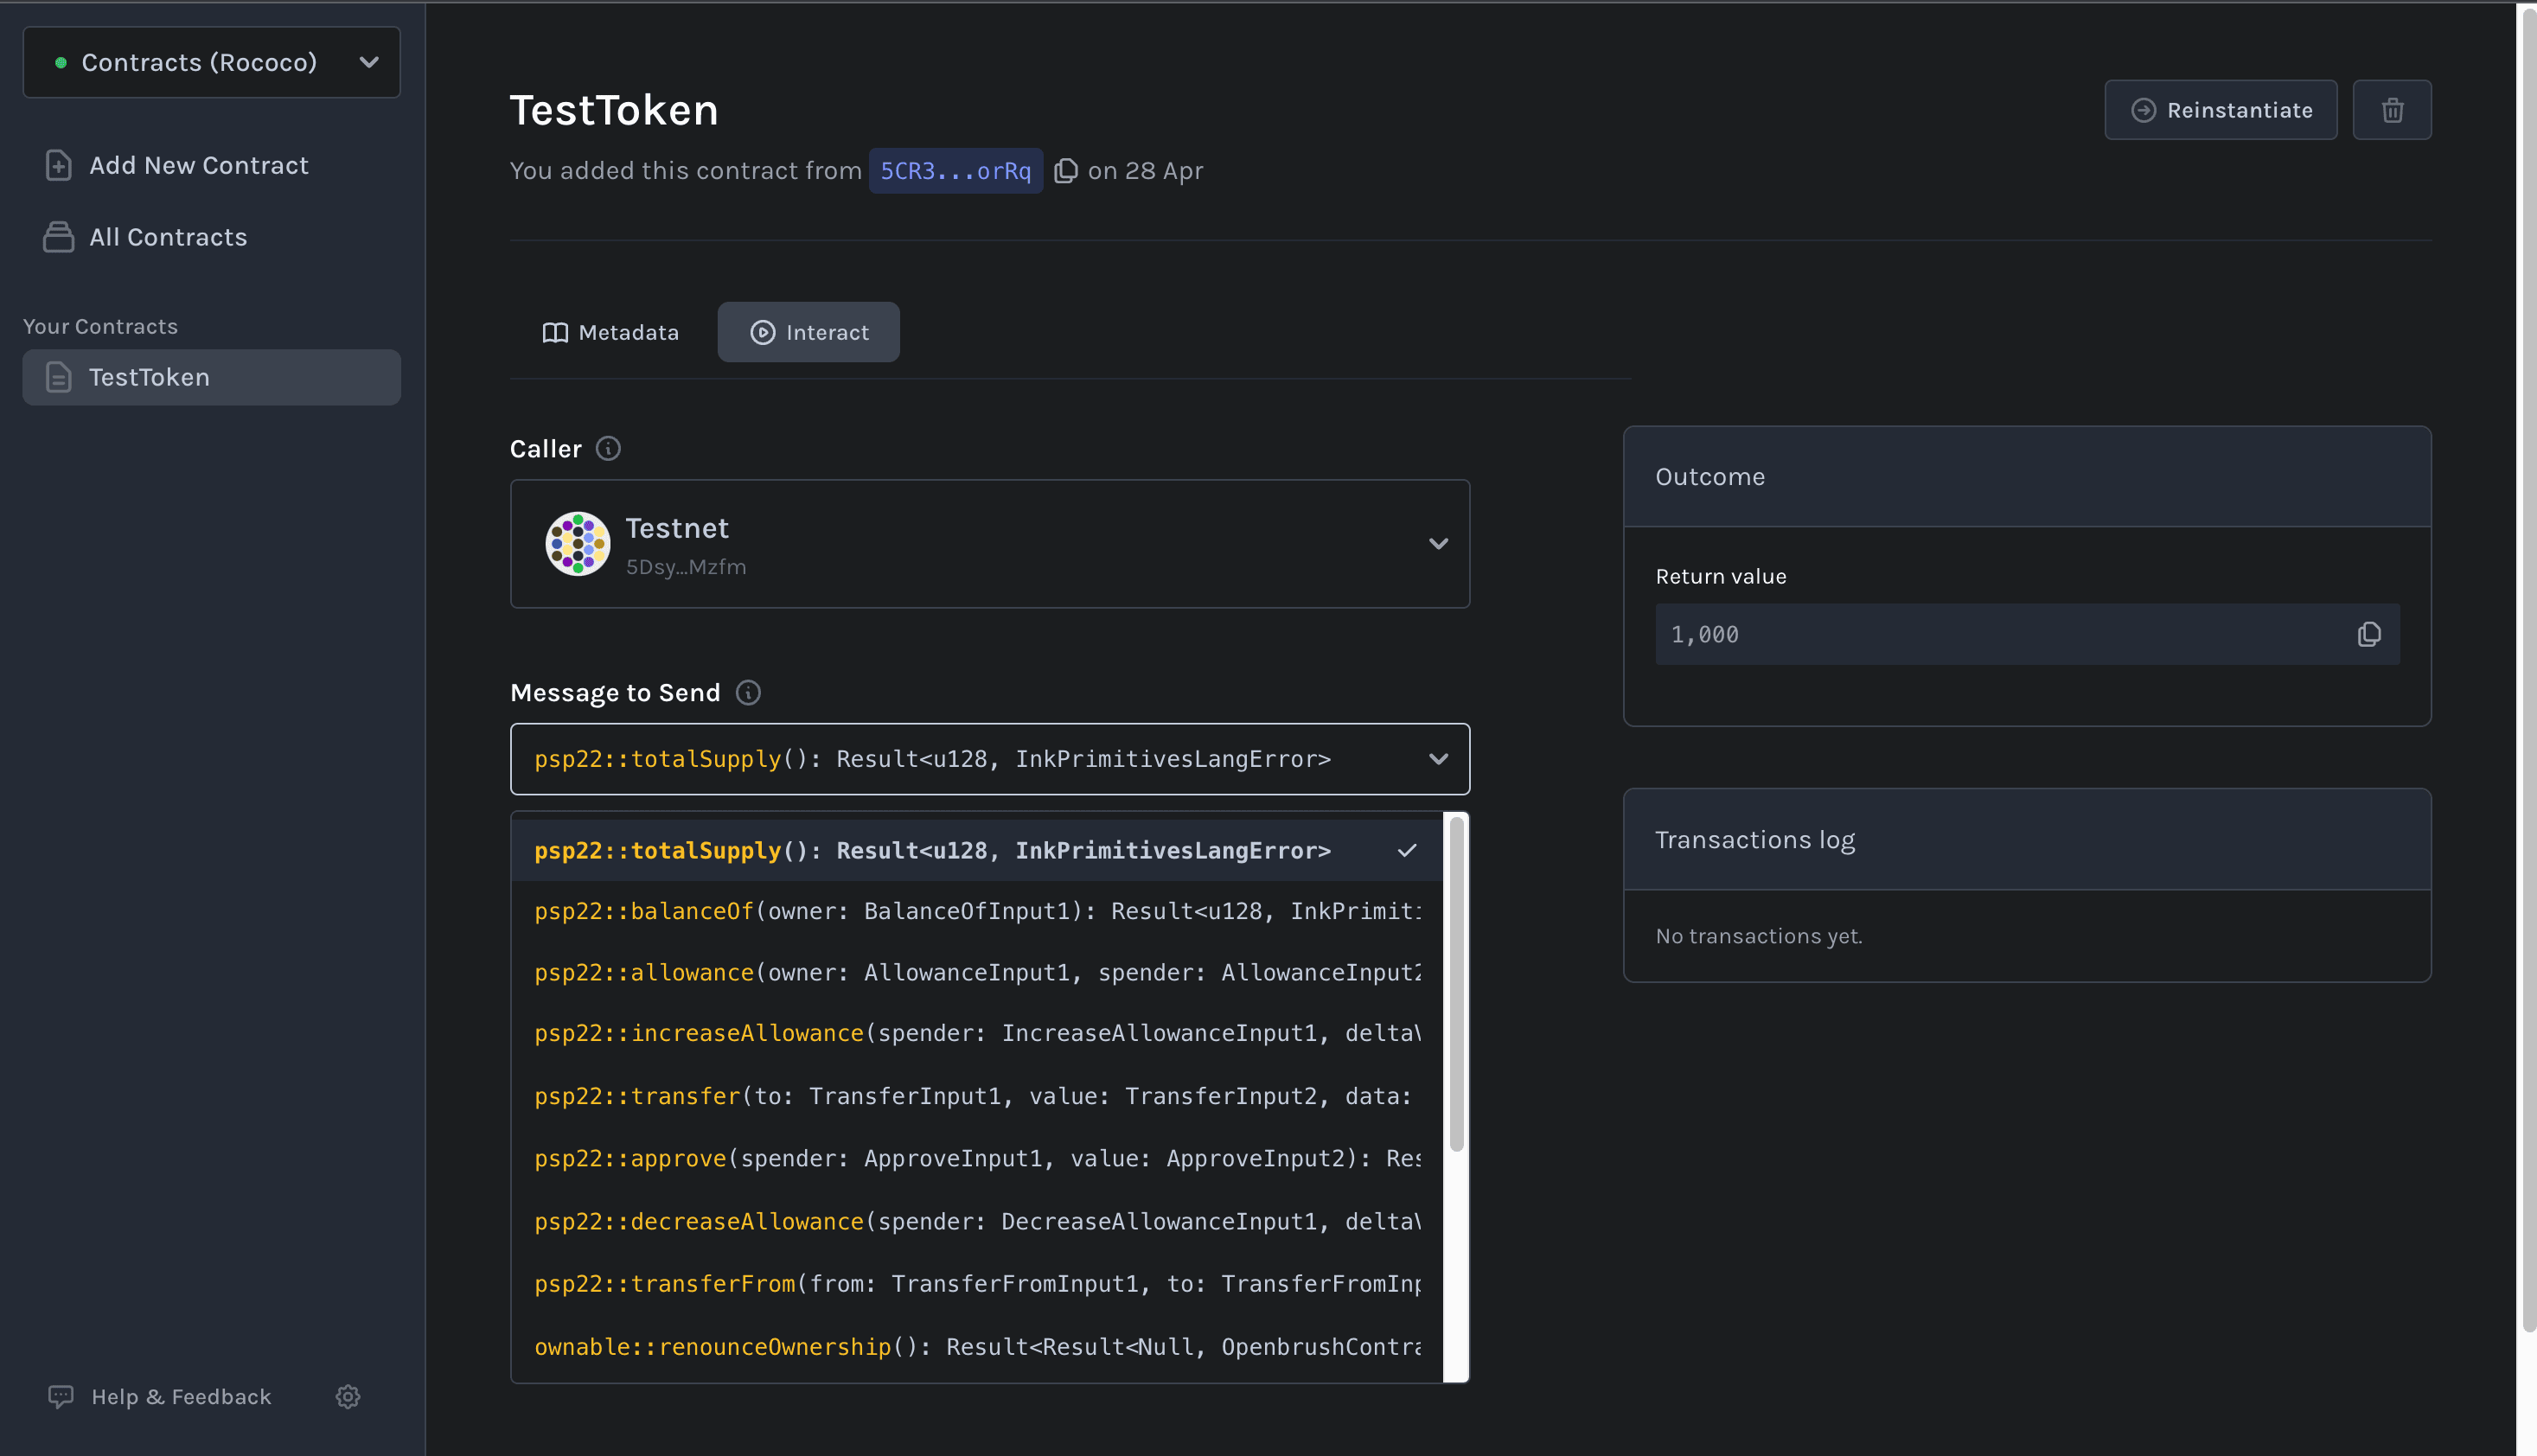Viewport: 2537px width, 1456px height.
Task: Click the trash delete contract icon
Action: (2391, 110)
